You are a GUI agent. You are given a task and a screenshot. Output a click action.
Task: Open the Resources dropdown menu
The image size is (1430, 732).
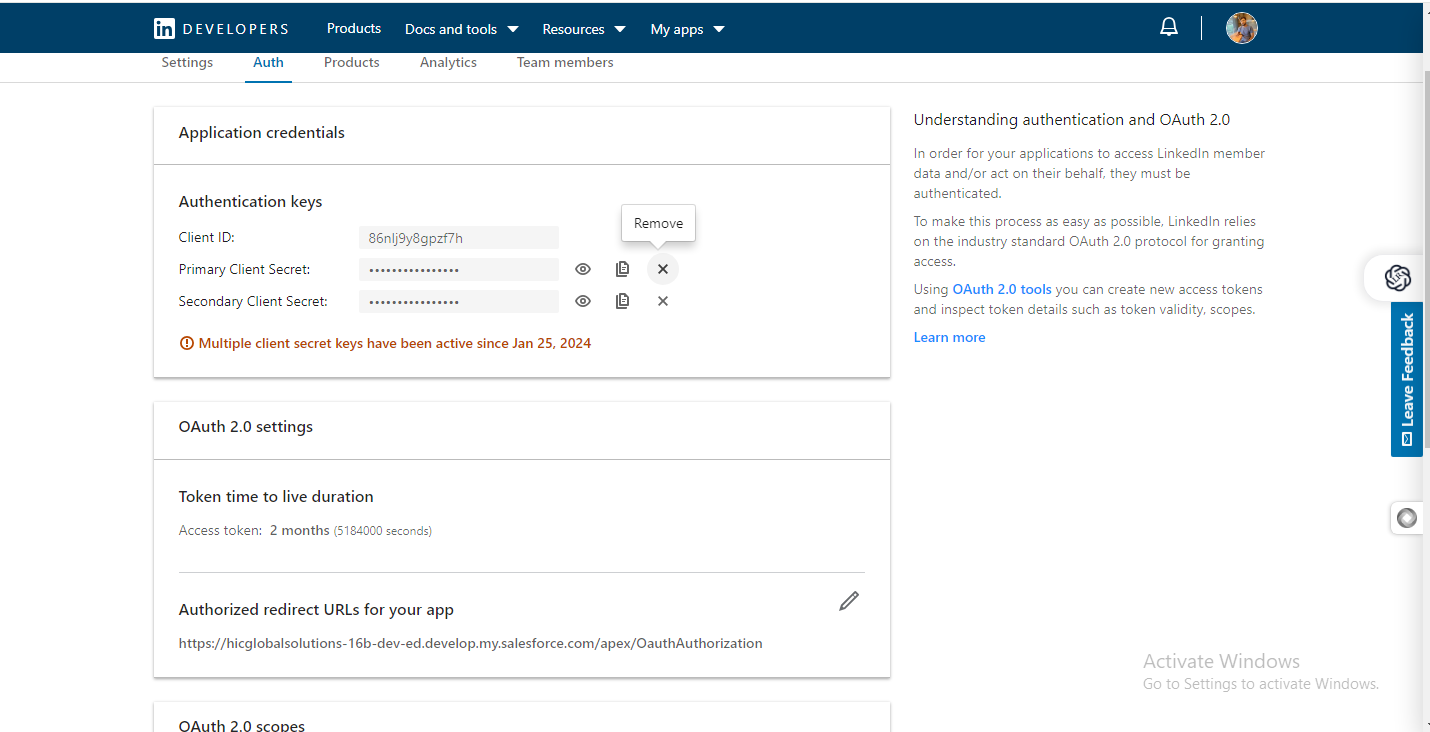(x=583, y=29)
